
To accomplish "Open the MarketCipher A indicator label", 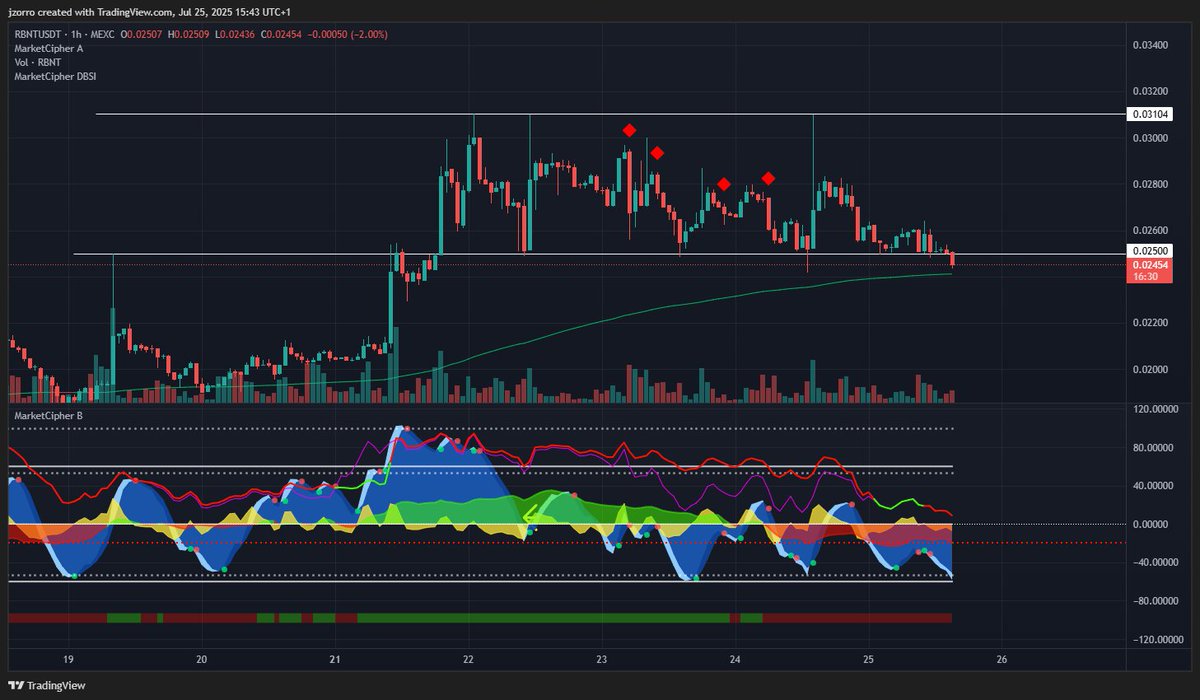I will pos(49,48).
